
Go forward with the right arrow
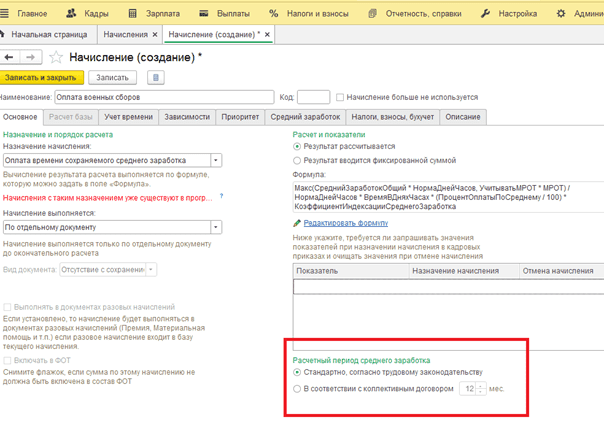30,57
